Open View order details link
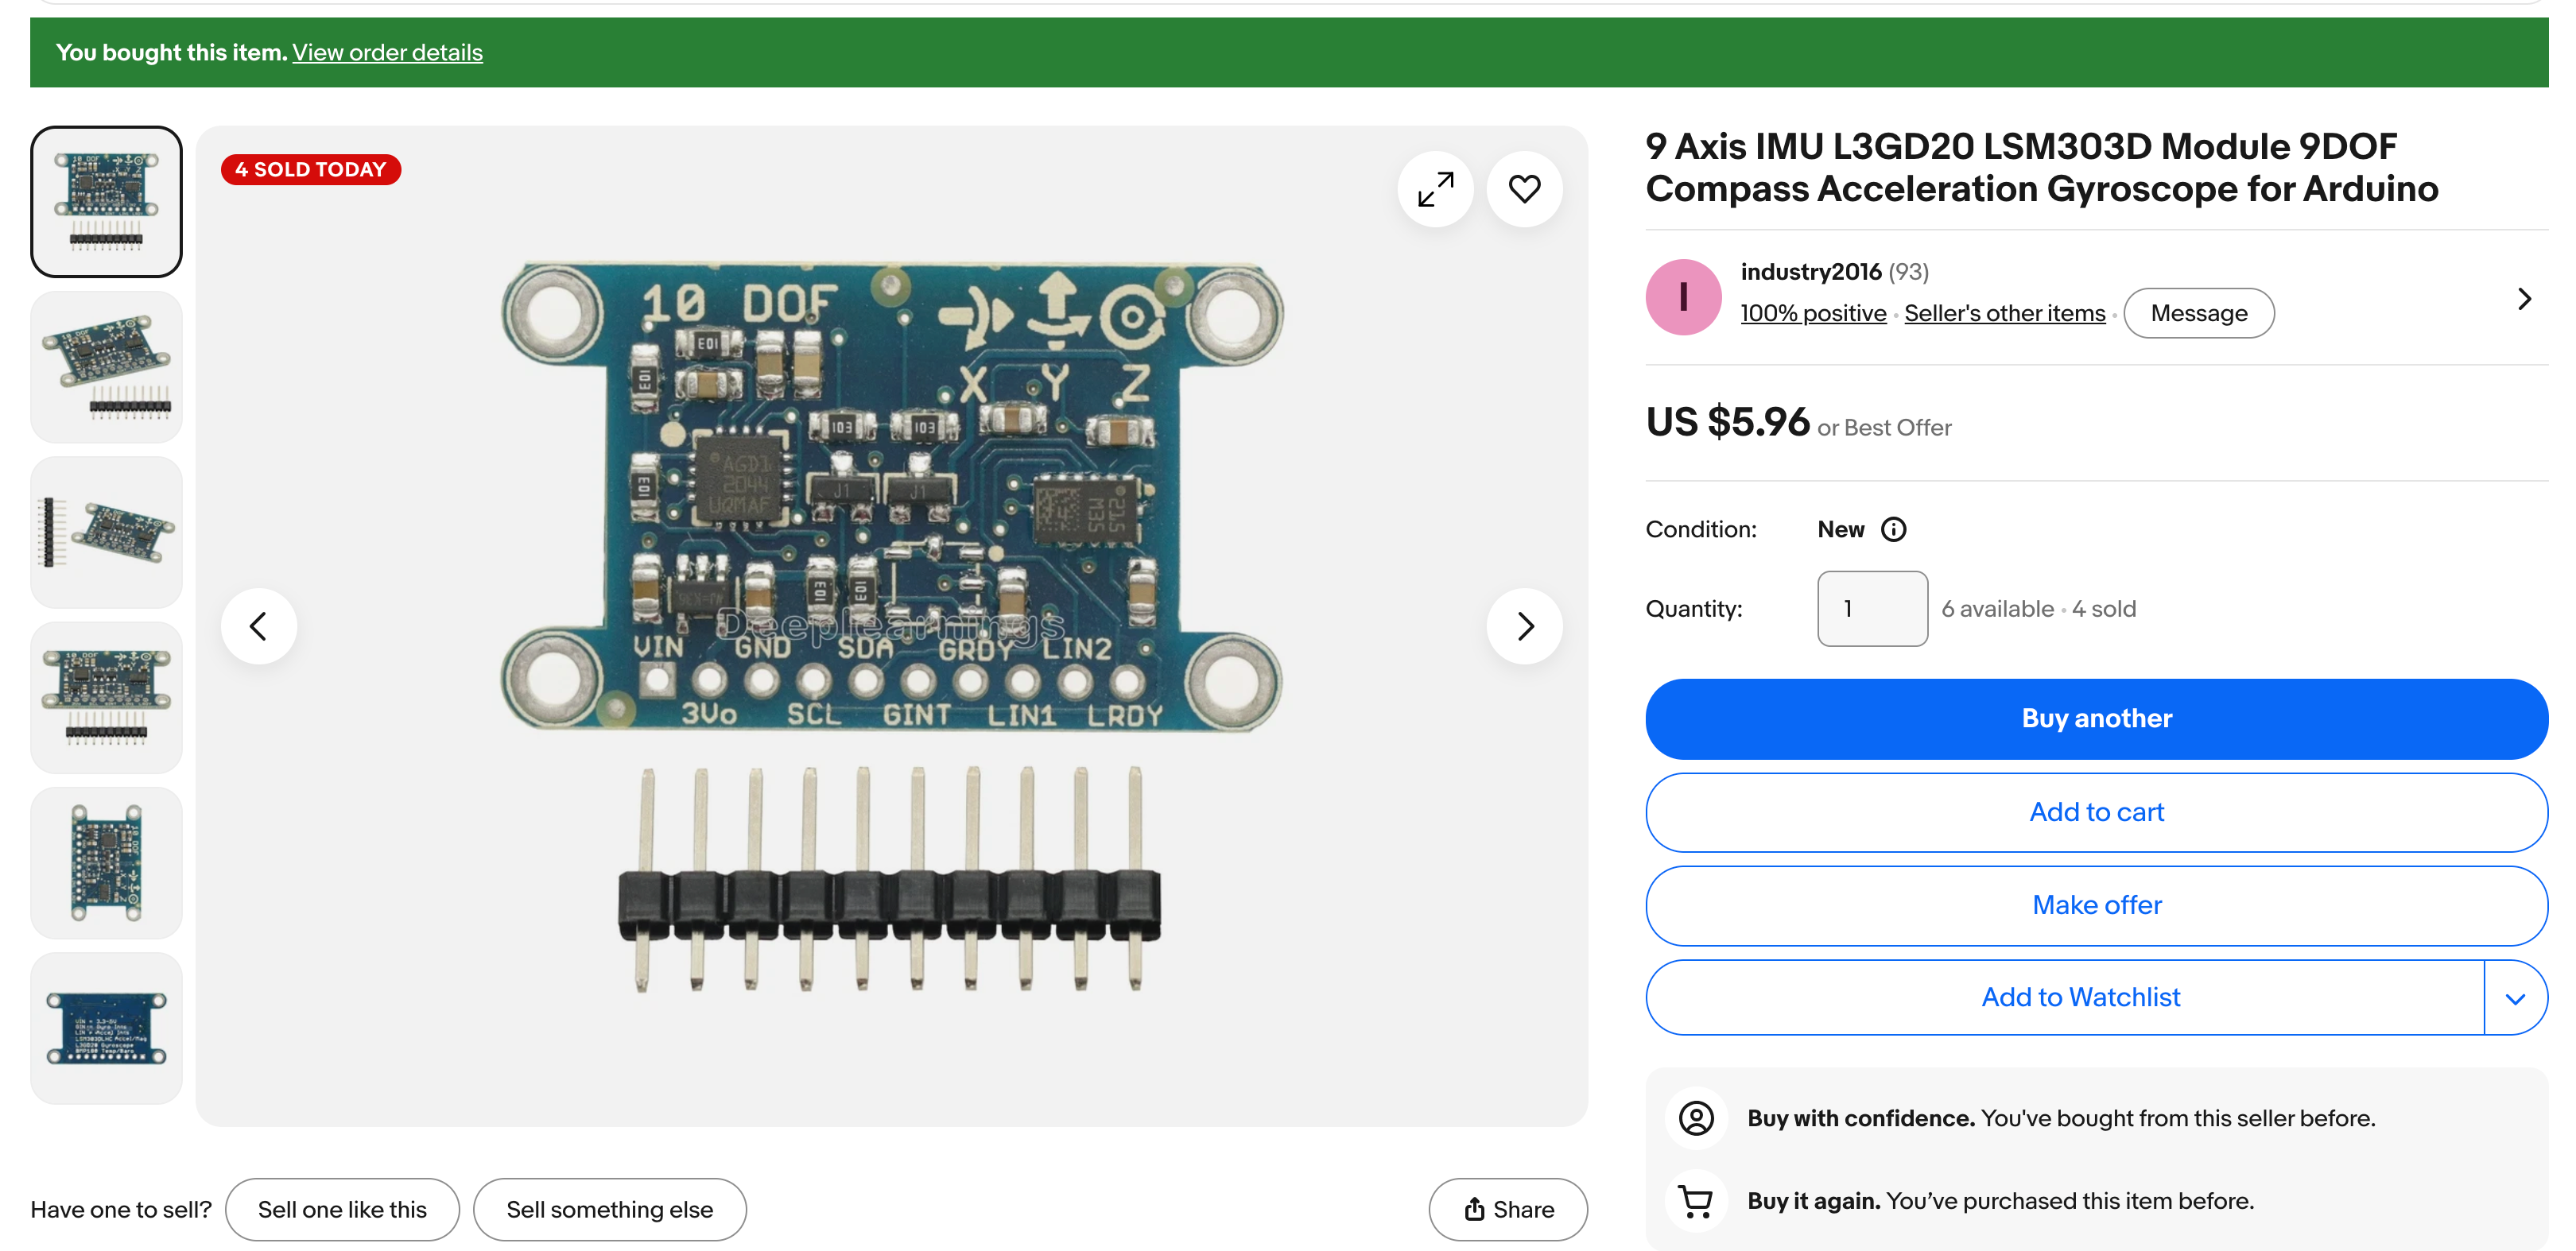The height and width of the screenshot is (1251, 2576). coord(387,52)
